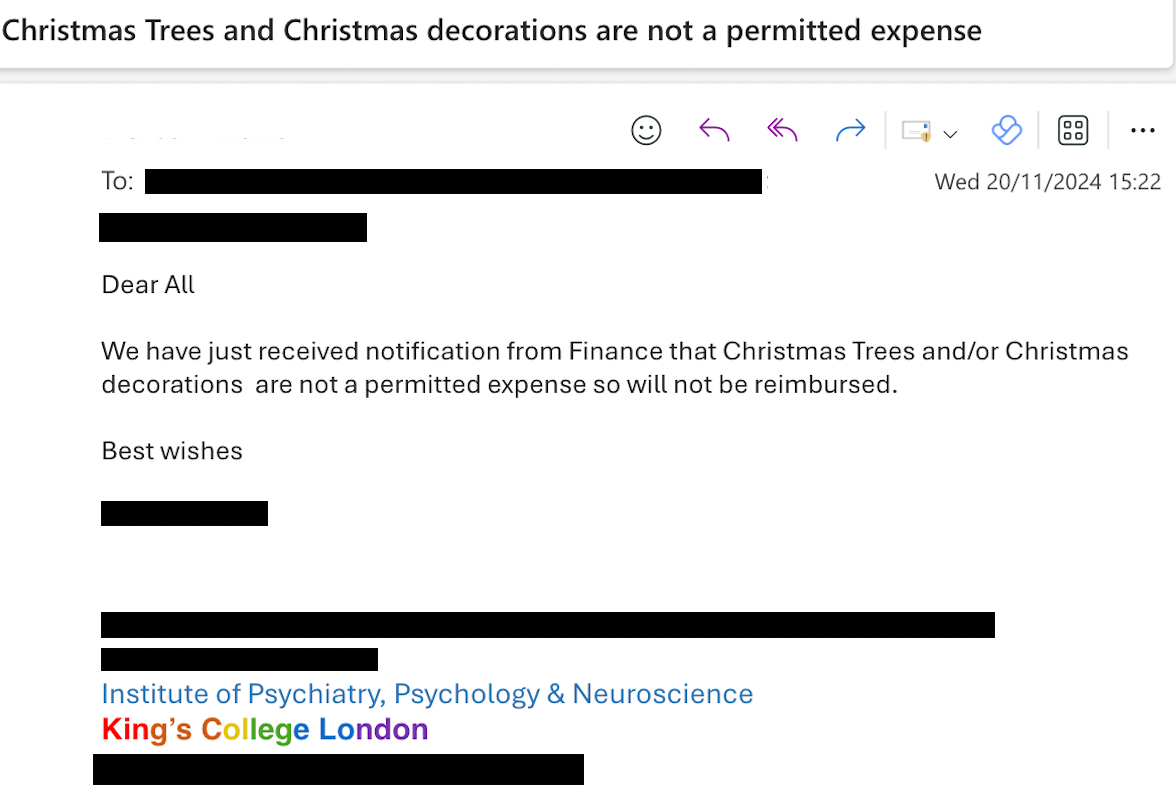Screen dimensions: 1176x800
Task: Click the redacted recipient list after To:
Action: coord(454,182)
